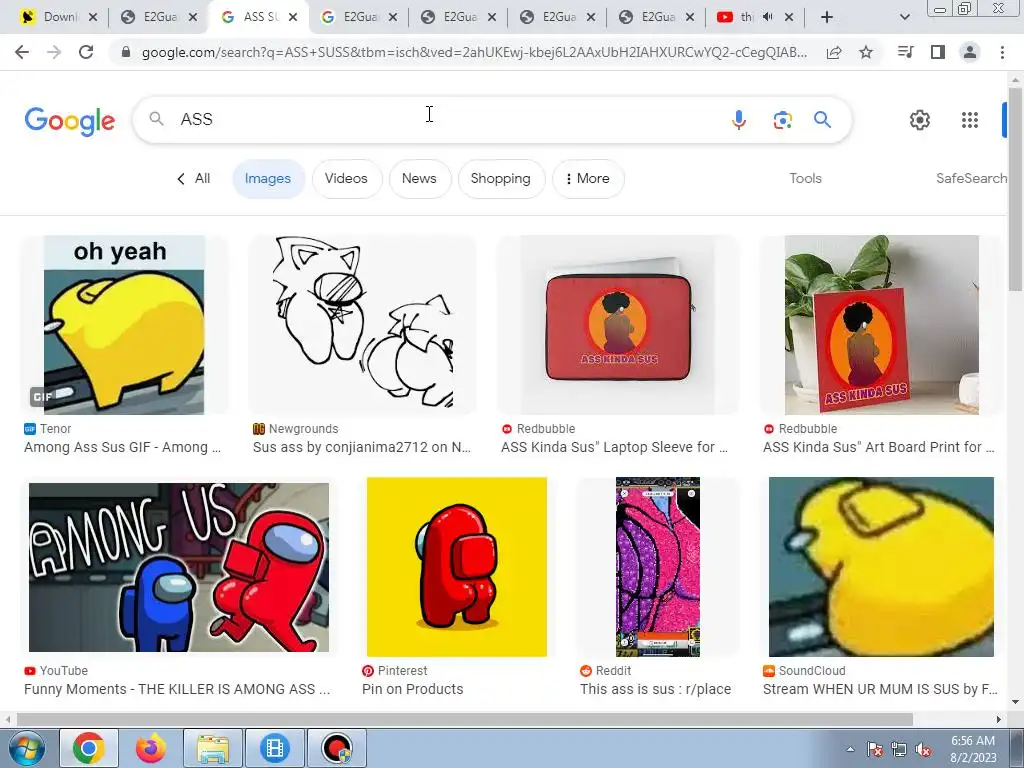Open Funny Moments YouTube result title
Viewport: 1024px width, 768px height.
[x=177, y=689]
